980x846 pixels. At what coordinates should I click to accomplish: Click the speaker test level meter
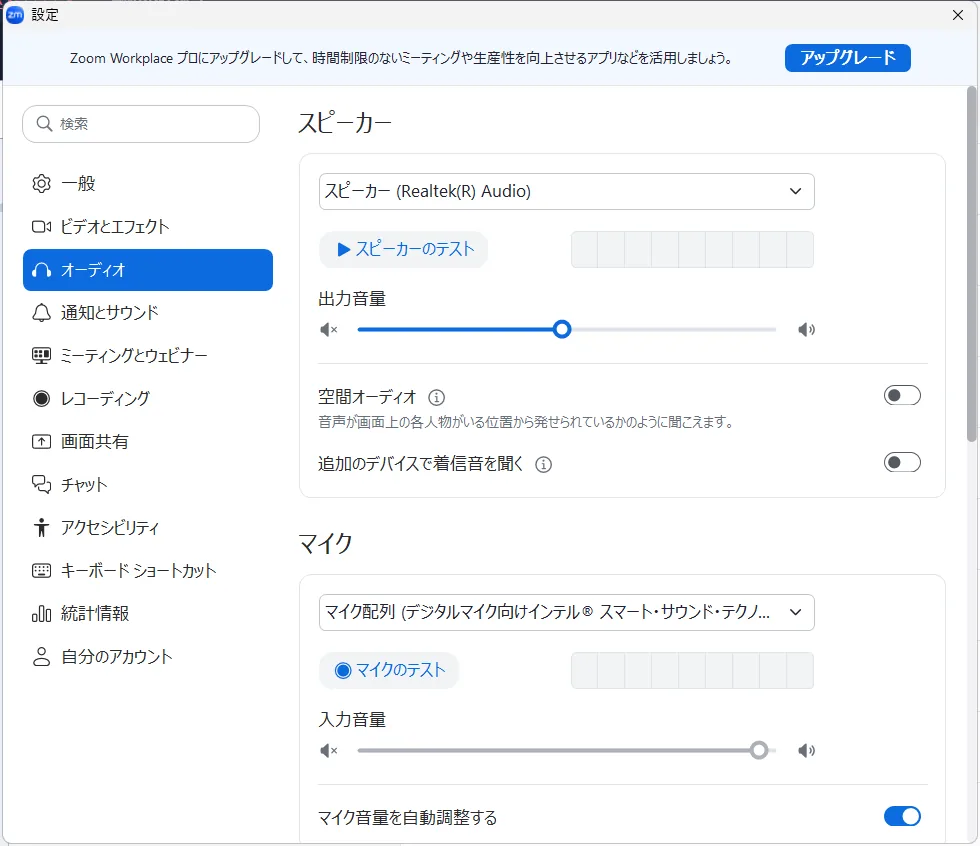coord(692,249)
